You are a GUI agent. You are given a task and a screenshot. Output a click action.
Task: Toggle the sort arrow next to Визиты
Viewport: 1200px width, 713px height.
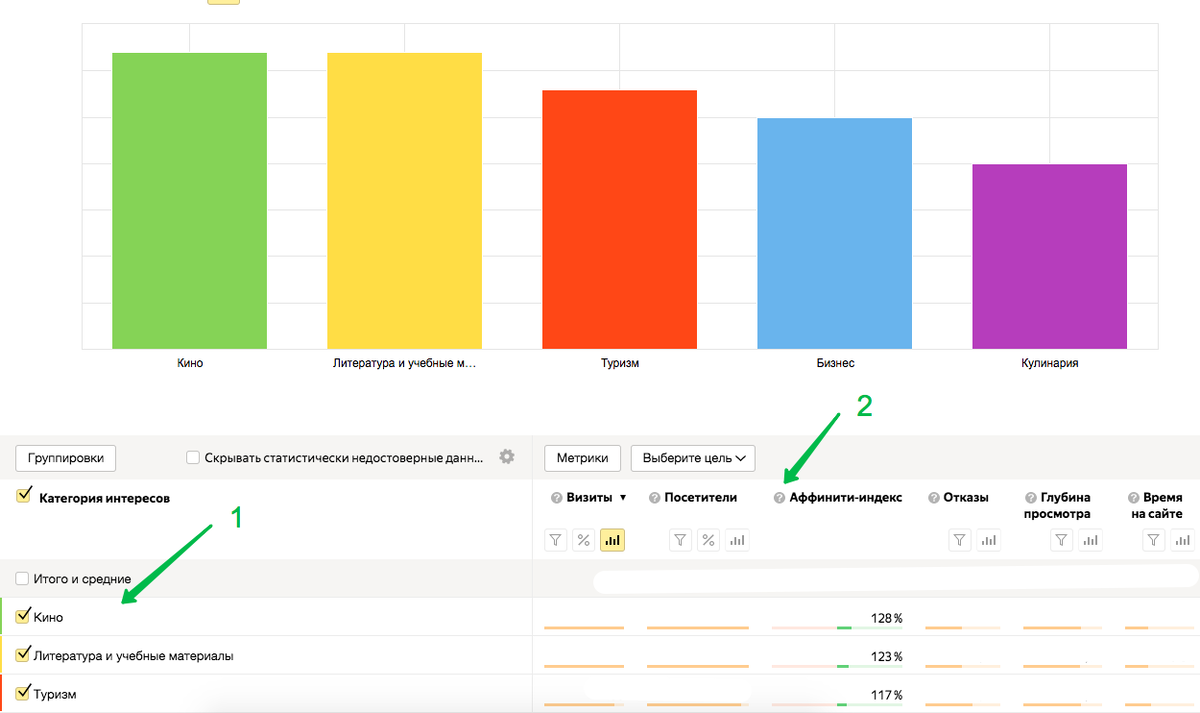(624, 498)
